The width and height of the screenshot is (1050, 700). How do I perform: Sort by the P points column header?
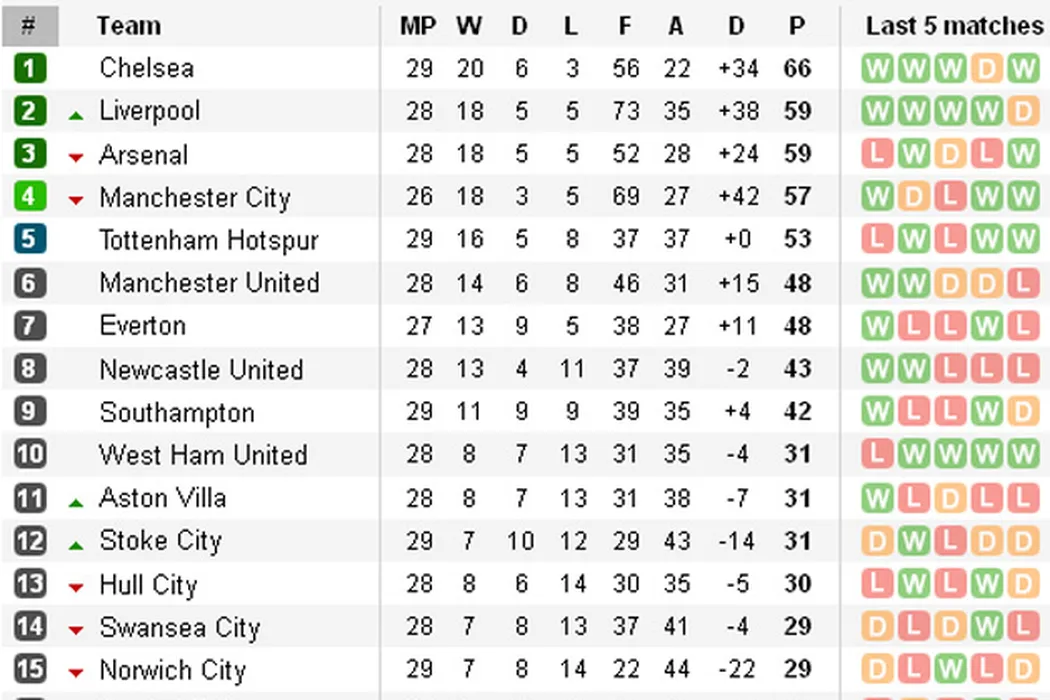797,26
